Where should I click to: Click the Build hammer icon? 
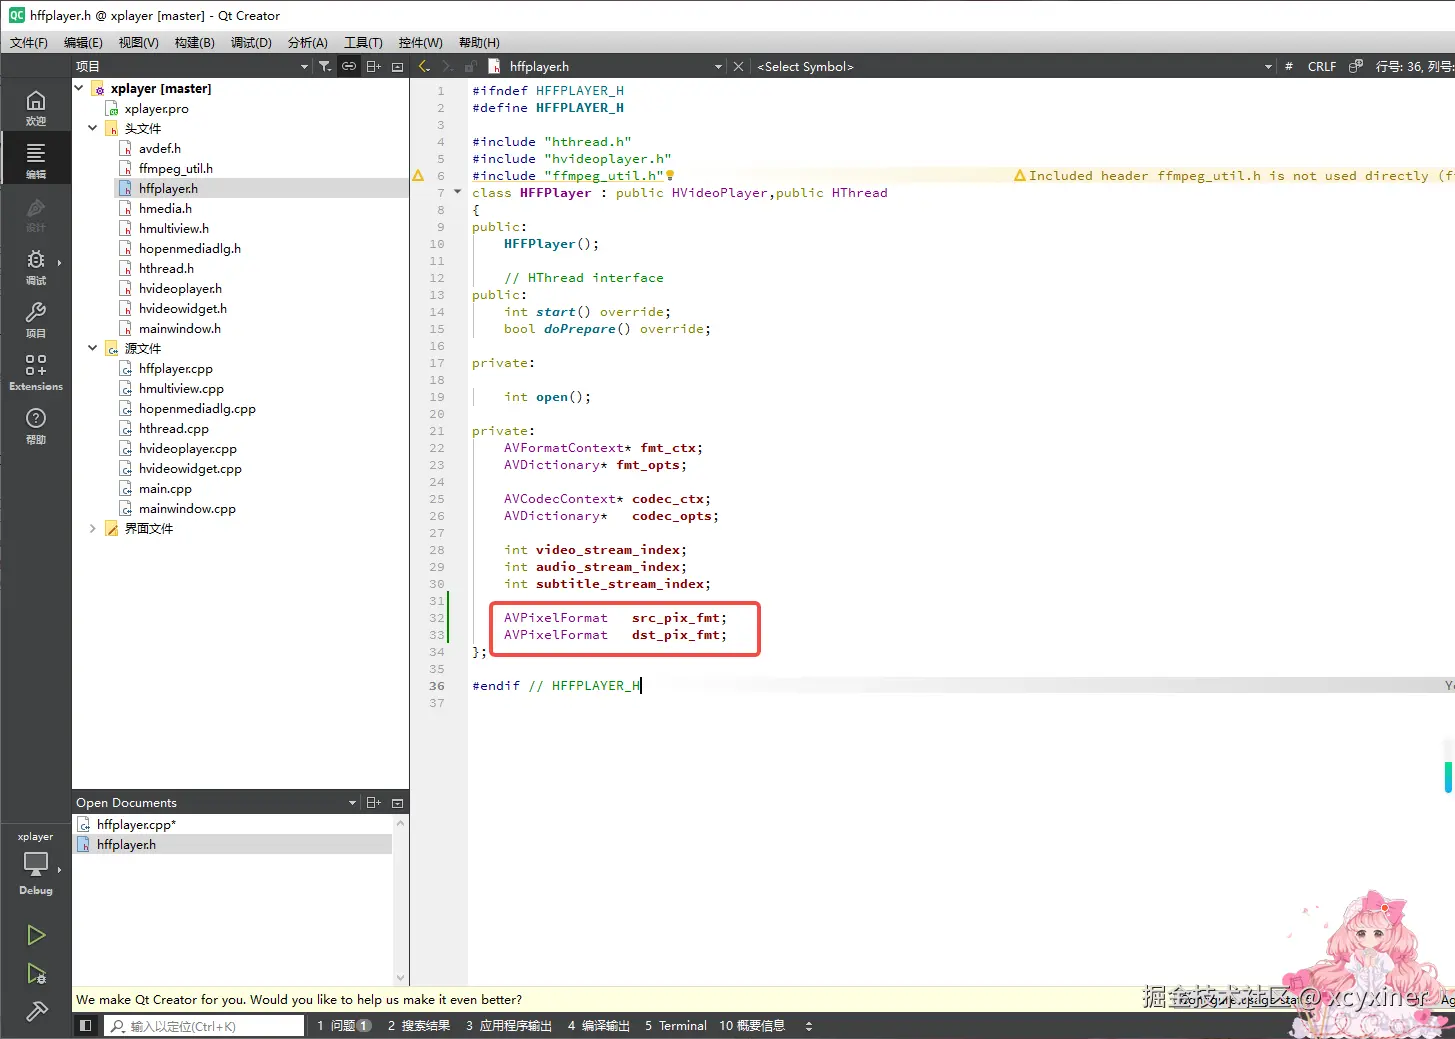tap(36, 1012)
